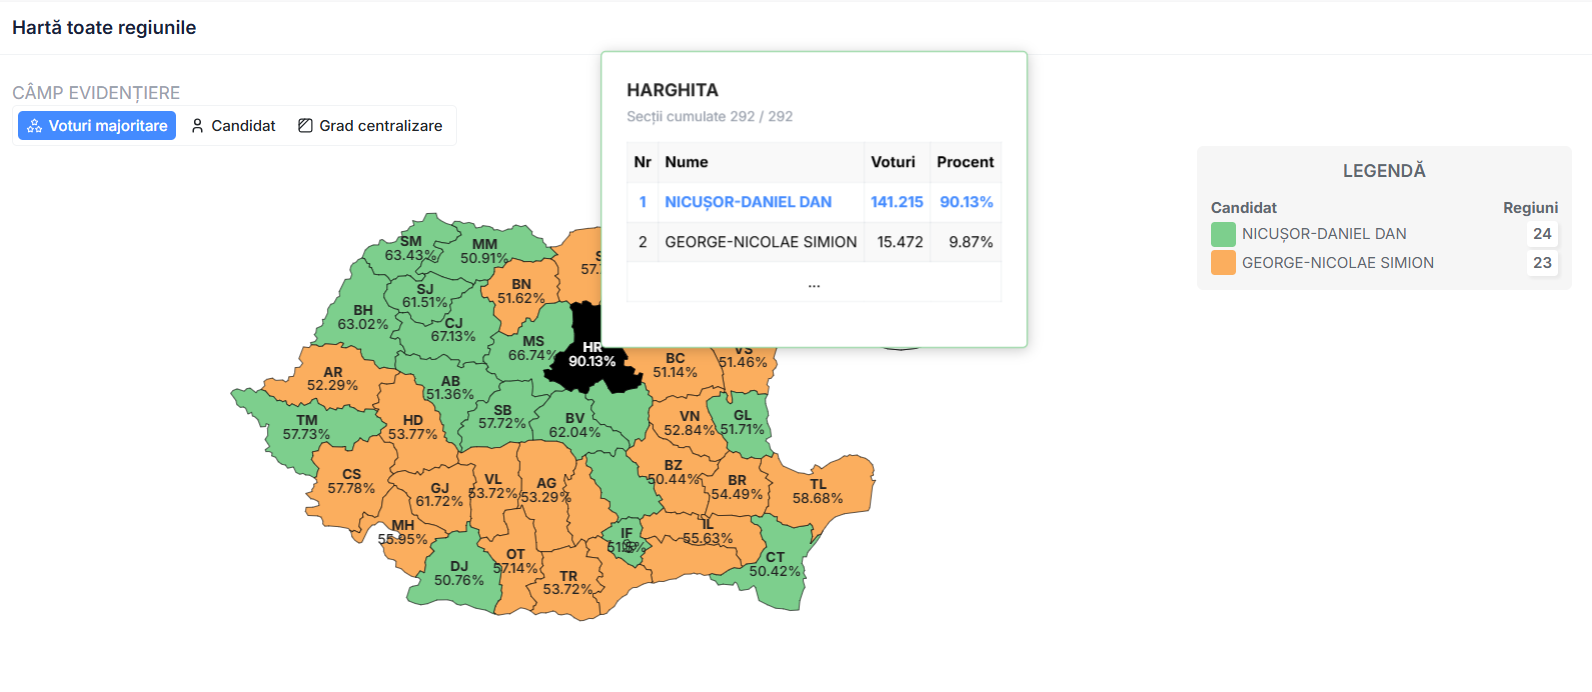Click the person icon beside Candidat
The width and height of the screenshot is (1592, 692).
tap(197, 126)
